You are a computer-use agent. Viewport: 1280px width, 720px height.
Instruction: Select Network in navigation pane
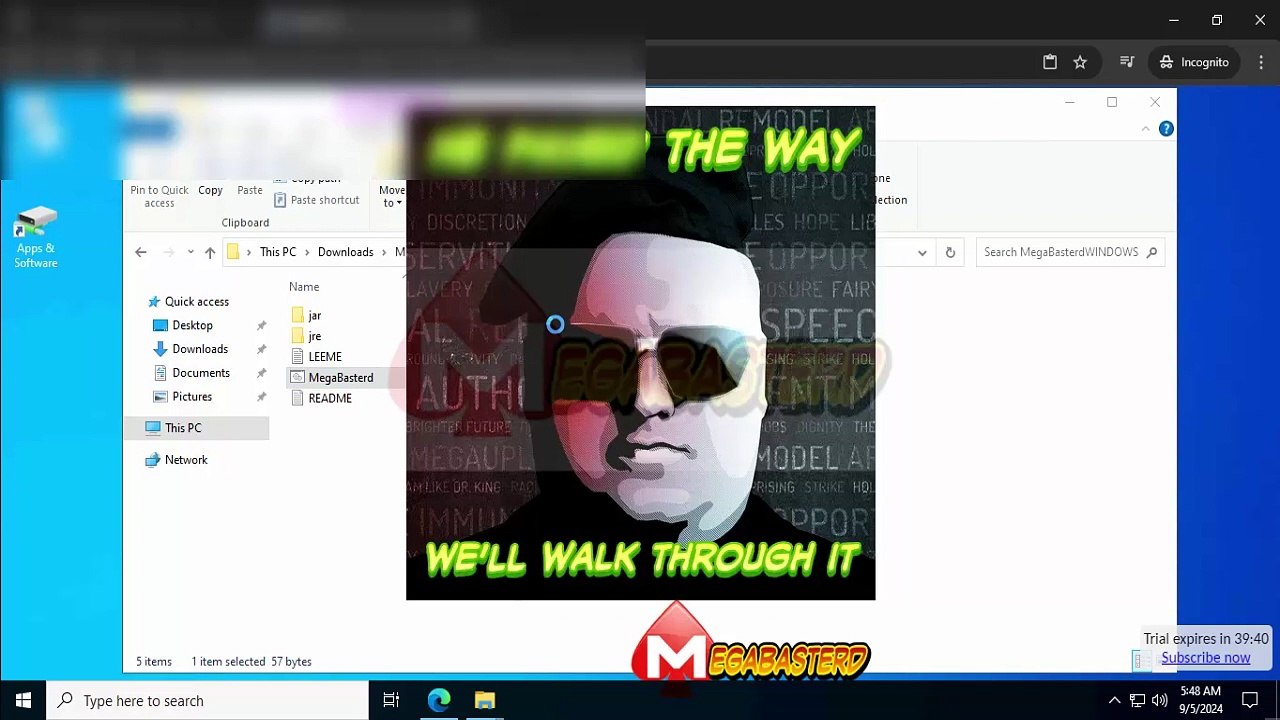coord(186,460)
